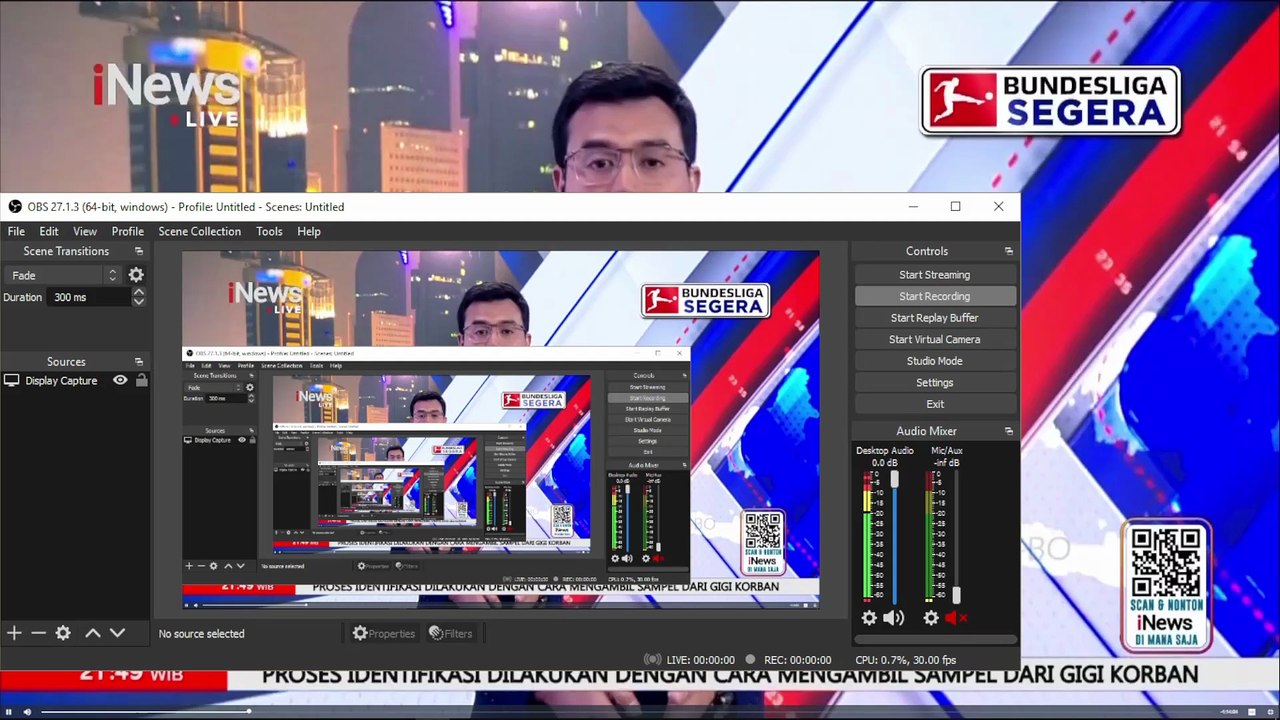Click Start Streaming button

[934, 275]
